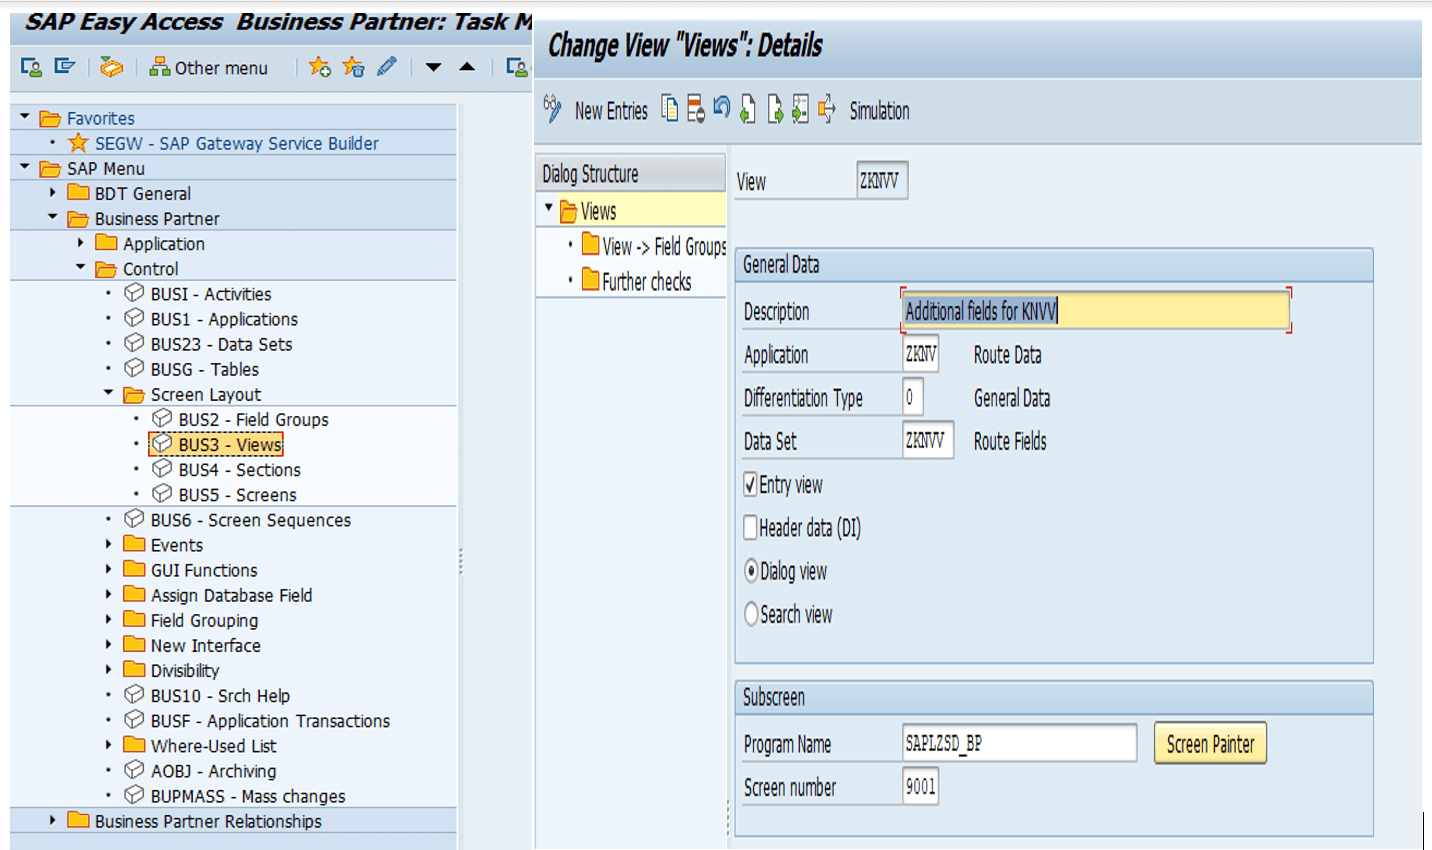The width and height of the screenshot is (1432, 850).
Task: Click the cube icon for BUSG - Tables
Action: (x=134, y=368)
